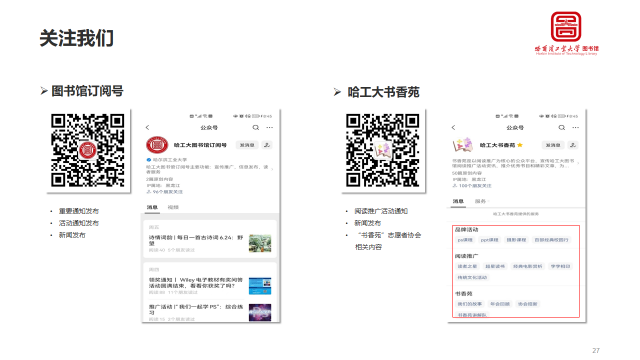Click the 活动通知发布 bullet
The width and height of the screenshot is (640, 360).
click(x=79, y=223)
